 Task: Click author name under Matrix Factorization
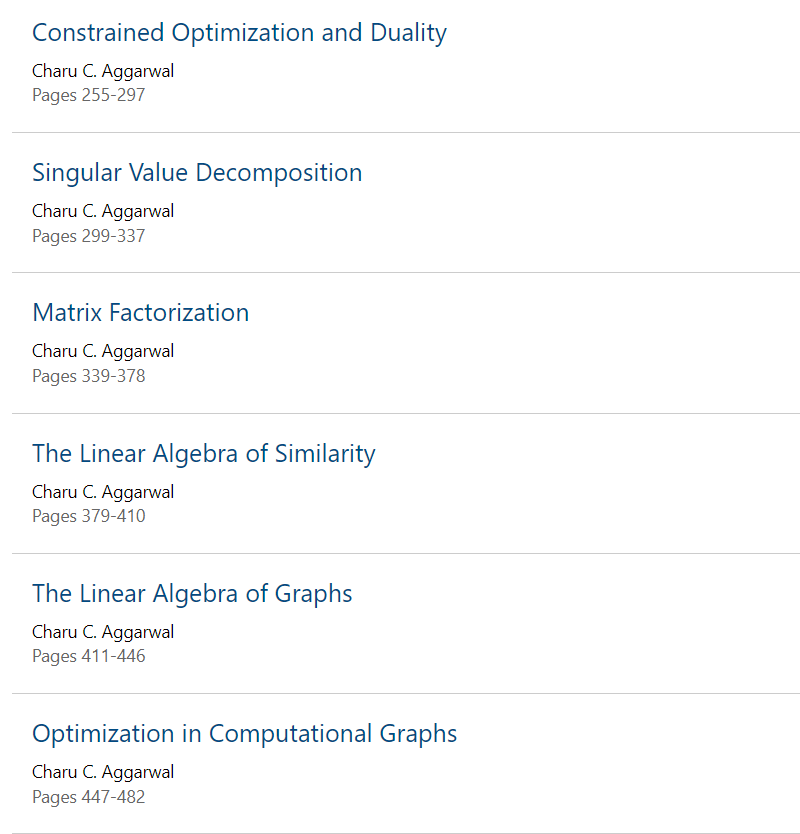[103, 352]
